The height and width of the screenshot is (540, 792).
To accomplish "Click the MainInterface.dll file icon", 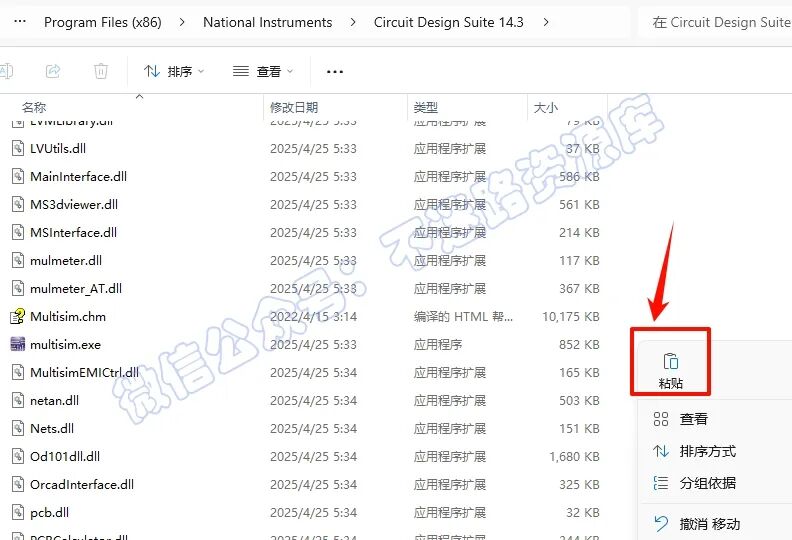I will 18,176.
